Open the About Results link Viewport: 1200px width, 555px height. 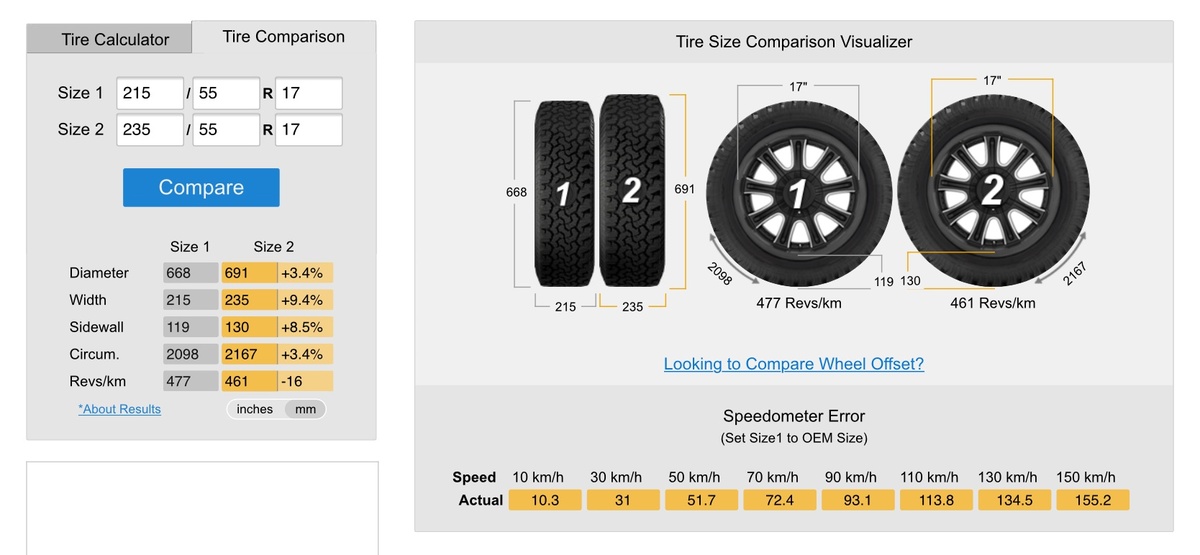[119, 409]
